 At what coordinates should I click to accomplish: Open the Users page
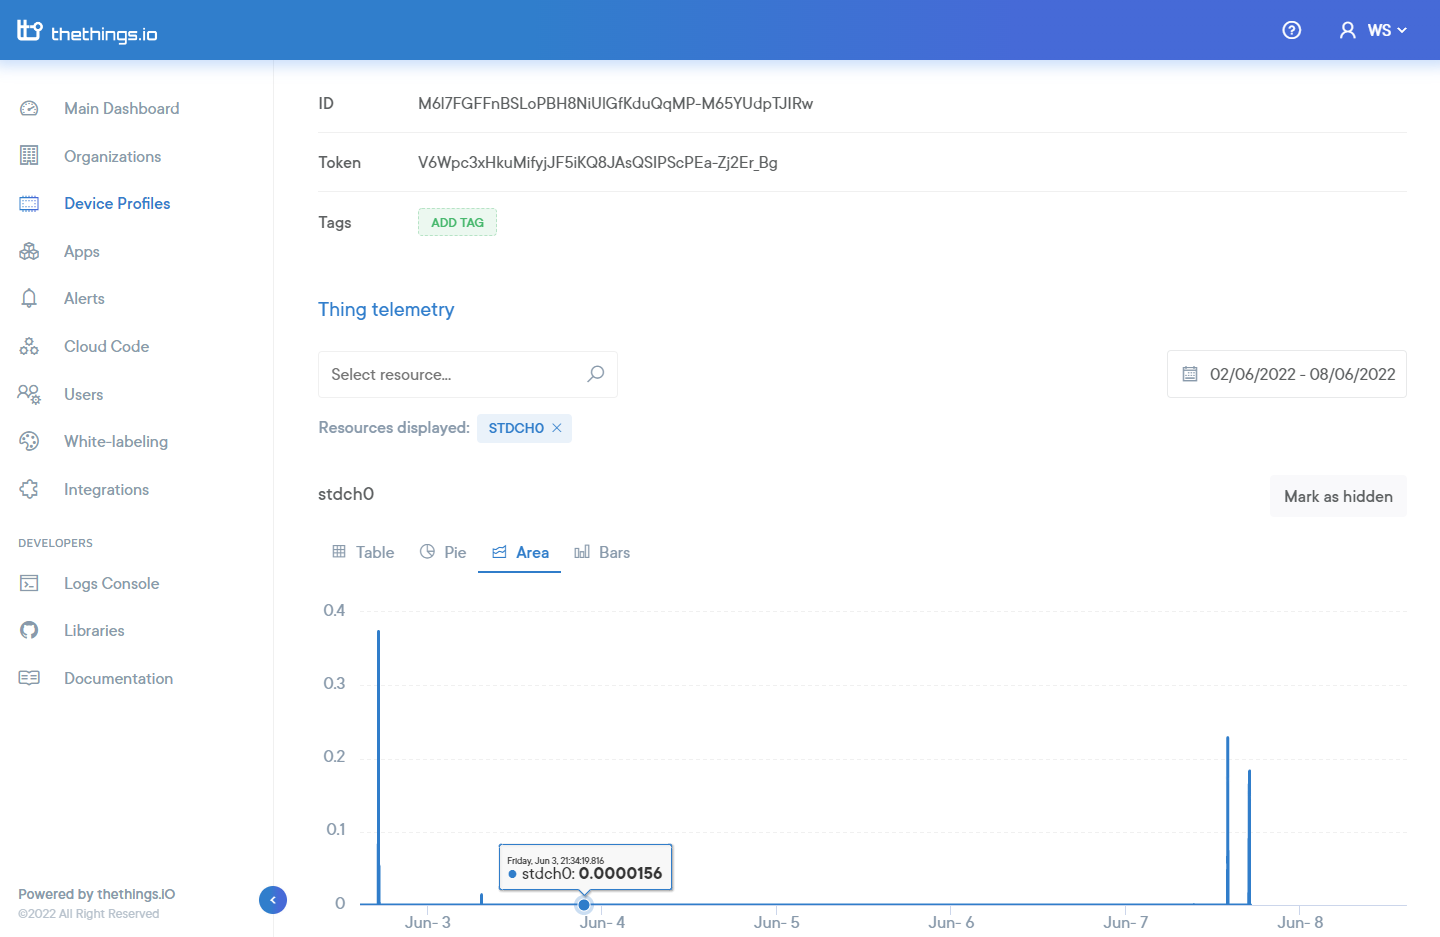click(x=83, y=394)
